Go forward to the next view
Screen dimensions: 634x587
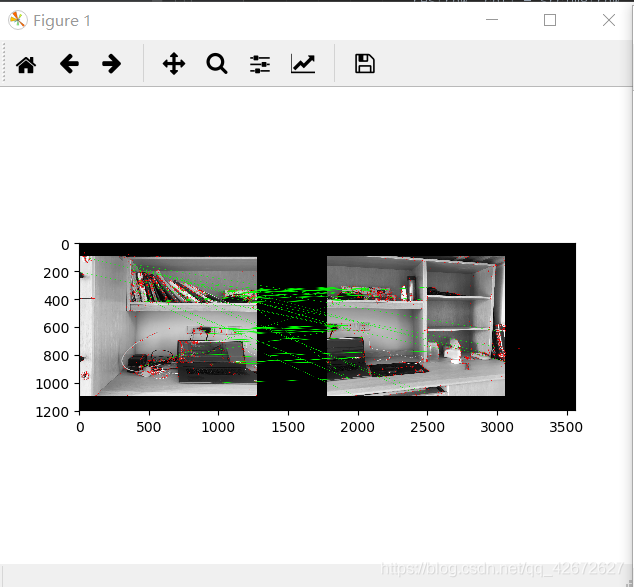click(x=112, y=64)
